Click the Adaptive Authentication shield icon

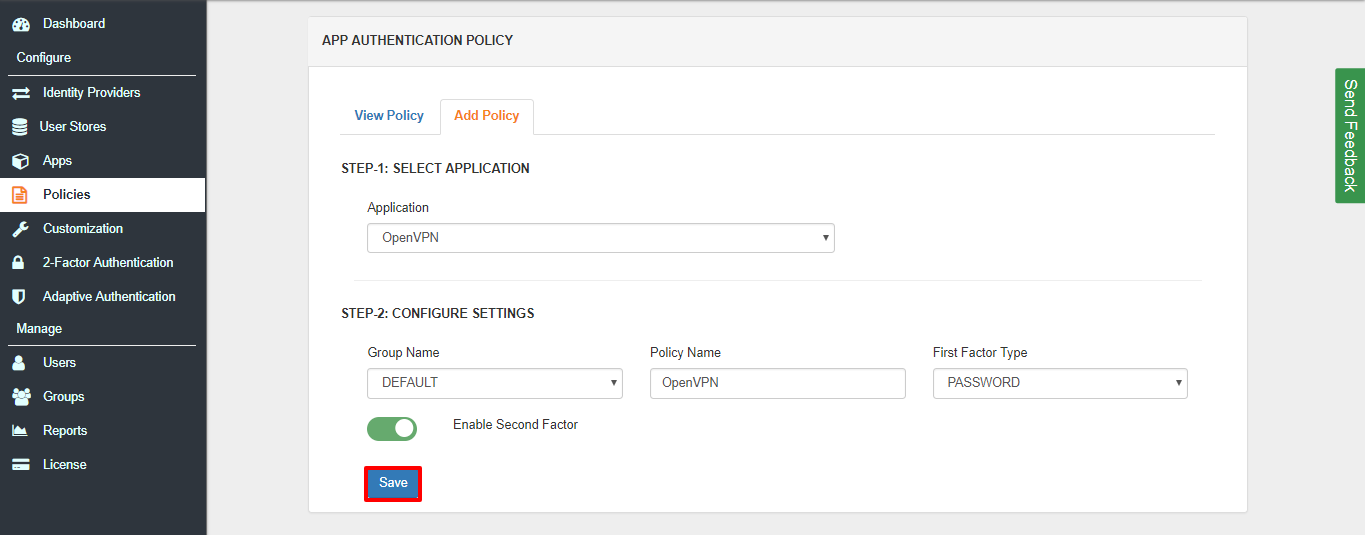[x=18, y=297]
